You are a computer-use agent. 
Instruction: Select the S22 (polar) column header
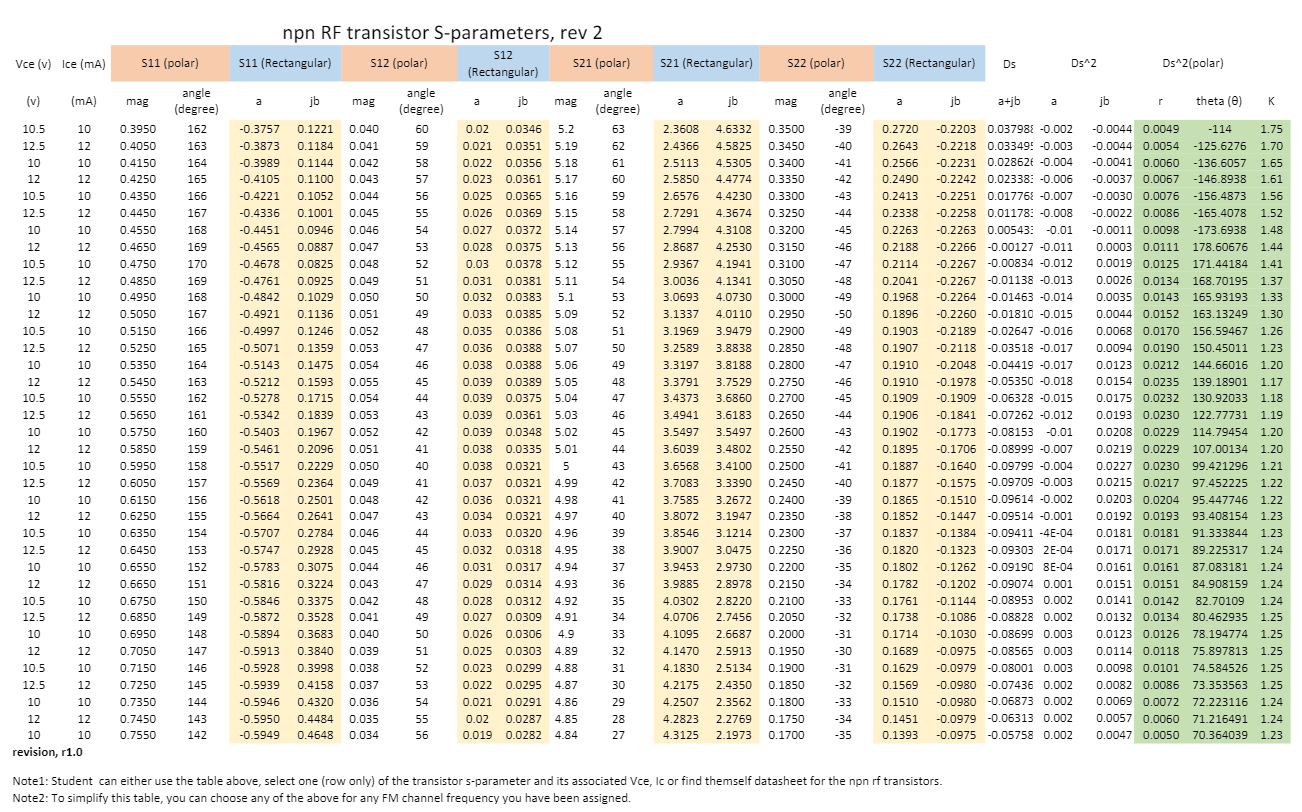pos(815,62)
